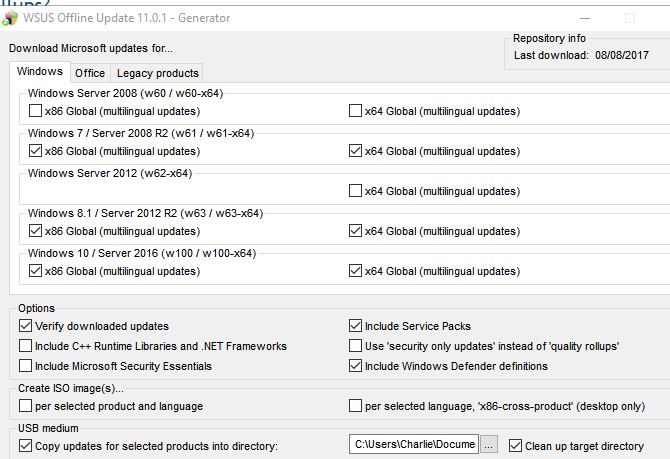Viewport: 670px width, 459px height.
Task: Disable Windows 10 x64 Global updates
Action: coord(356,271)
